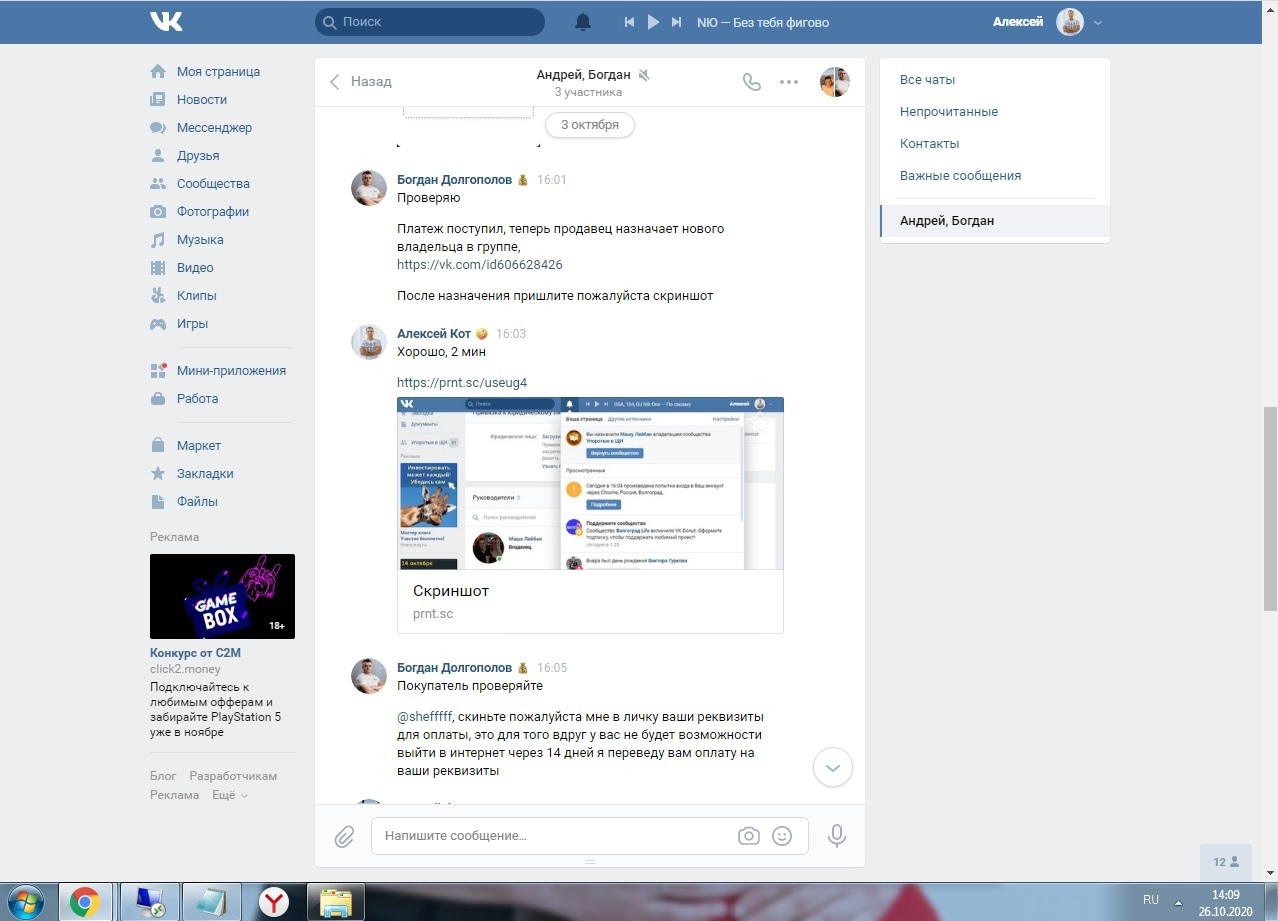1278x921 pixels.
Task: Click the VK logo in the header
Action: point(166,21)
